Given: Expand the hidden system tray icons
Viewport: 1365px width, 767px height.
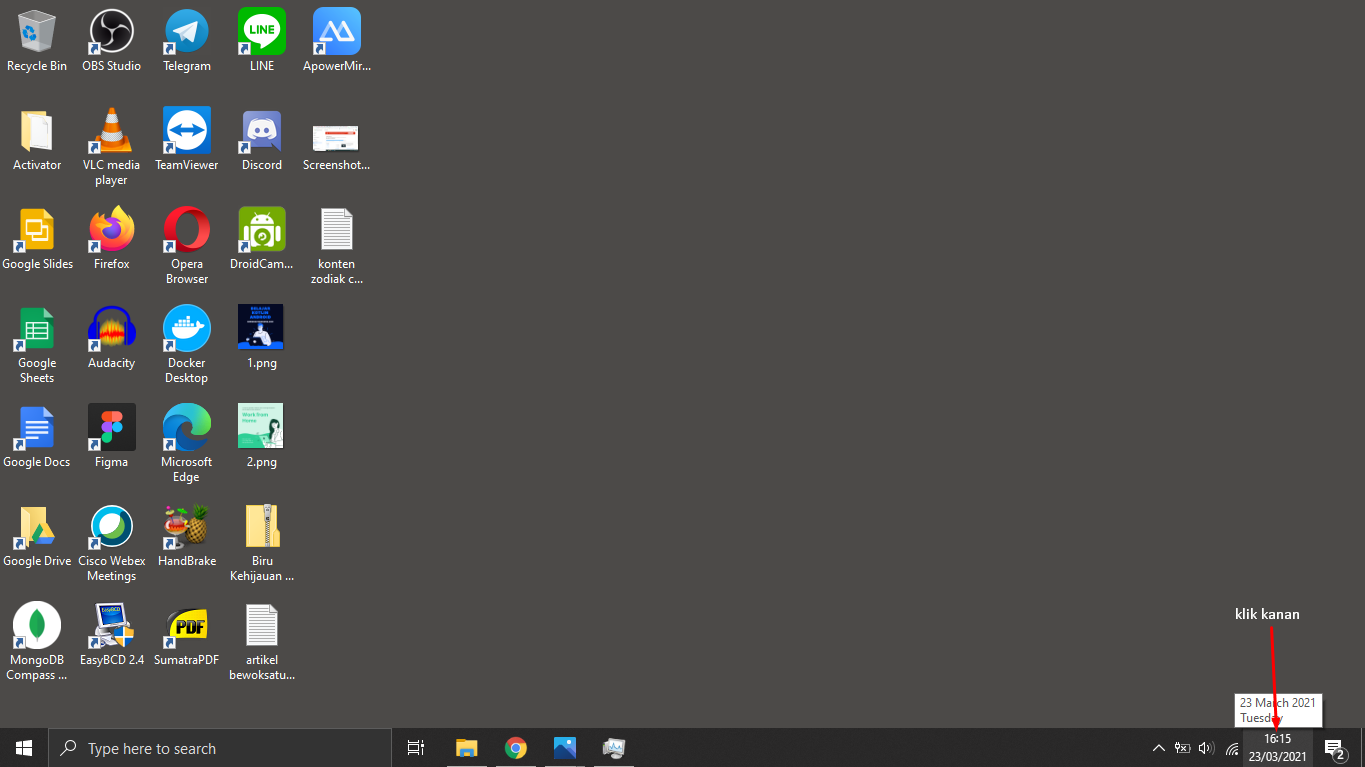Looking at the screenshot, I should pos(1159,748).
